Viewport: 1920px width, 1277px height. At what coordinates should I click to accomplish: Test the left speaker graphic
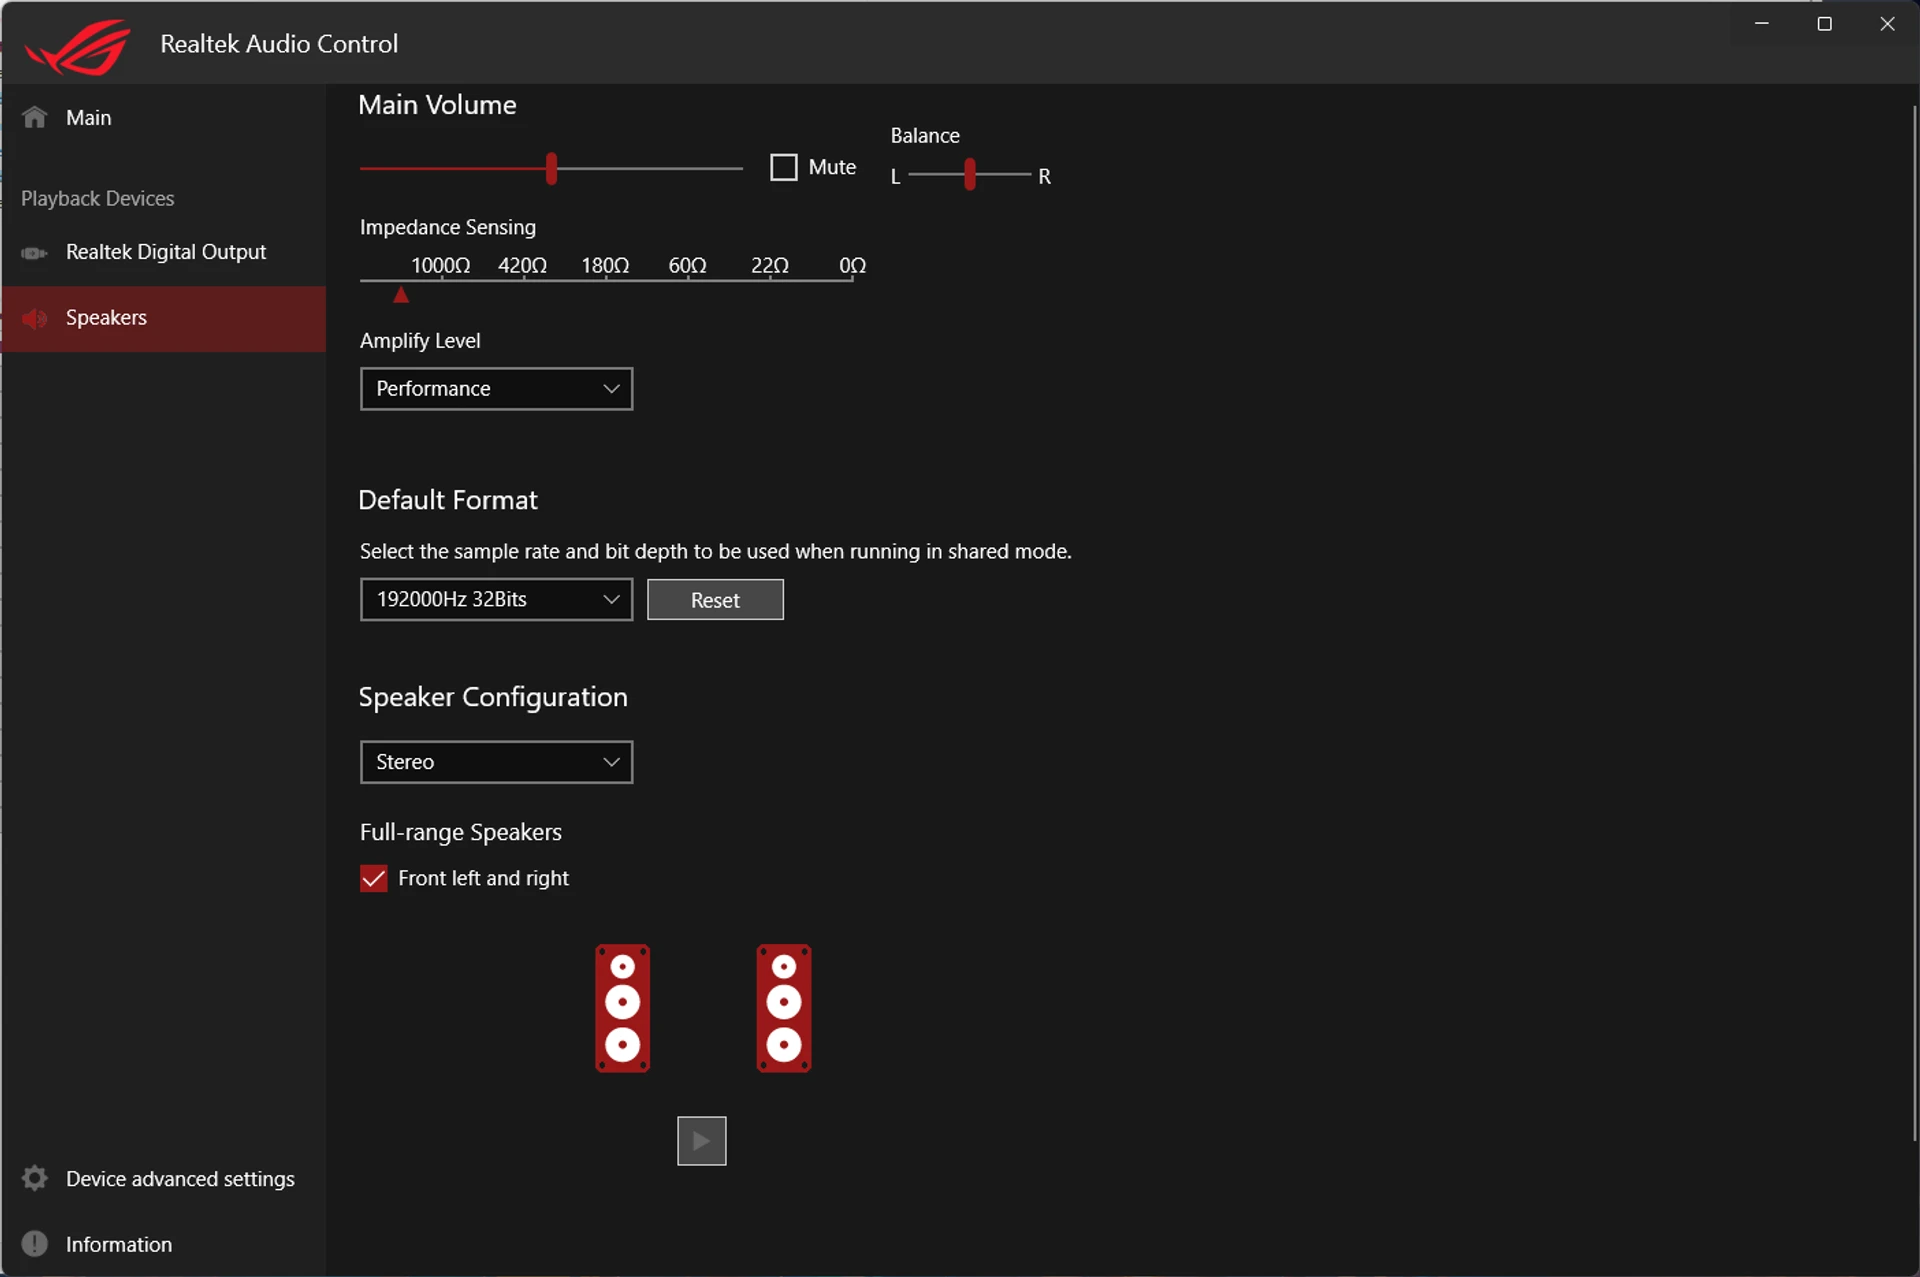tap(623, 1008)
